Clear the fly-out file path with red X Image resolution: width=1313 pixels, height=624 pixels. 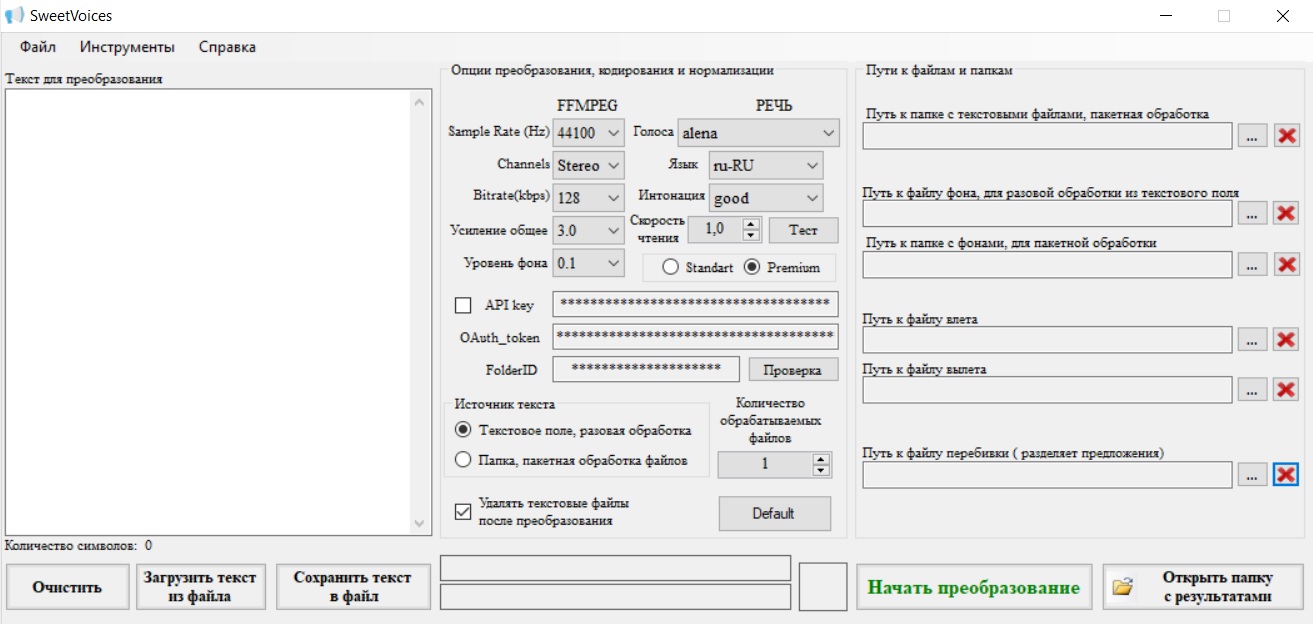[1286, 390]
